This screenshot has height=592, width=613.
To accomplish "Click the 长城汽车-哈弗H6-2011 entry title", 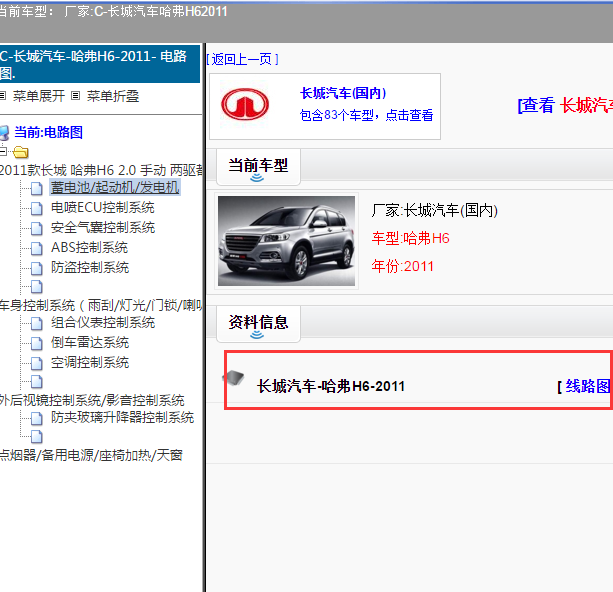I will (331, 386).
